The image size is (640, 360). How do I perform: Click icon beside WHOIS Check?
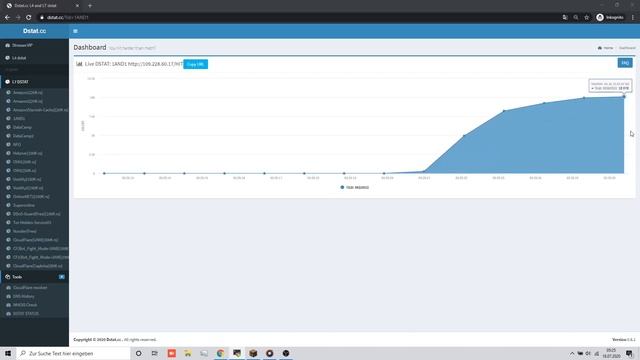8,305
